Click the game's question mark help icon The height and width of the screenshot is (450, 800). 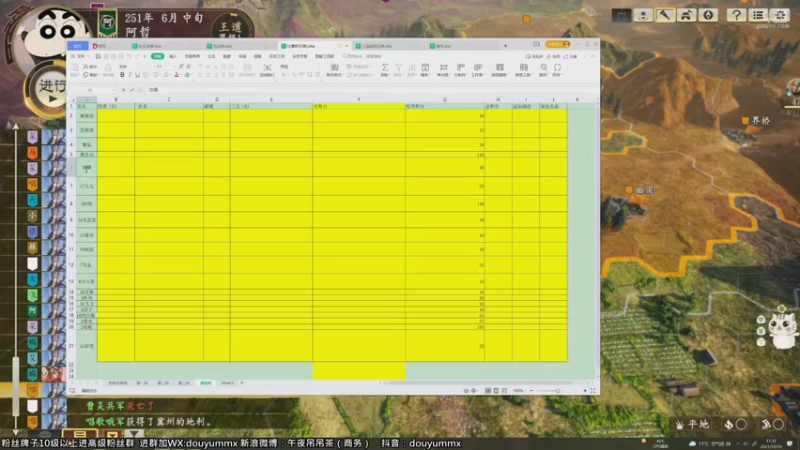[x=736, y=15]
